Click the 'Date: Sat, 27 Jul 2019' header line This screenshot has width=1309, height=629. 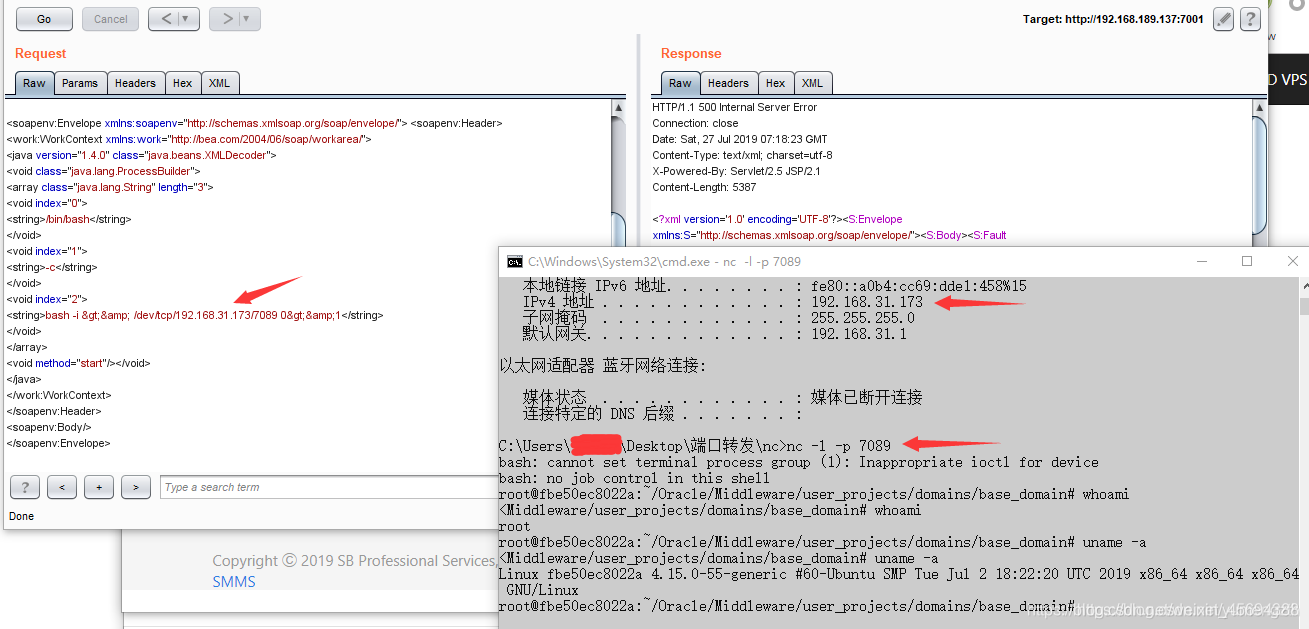pyautogui.click(x=740, y=139)
